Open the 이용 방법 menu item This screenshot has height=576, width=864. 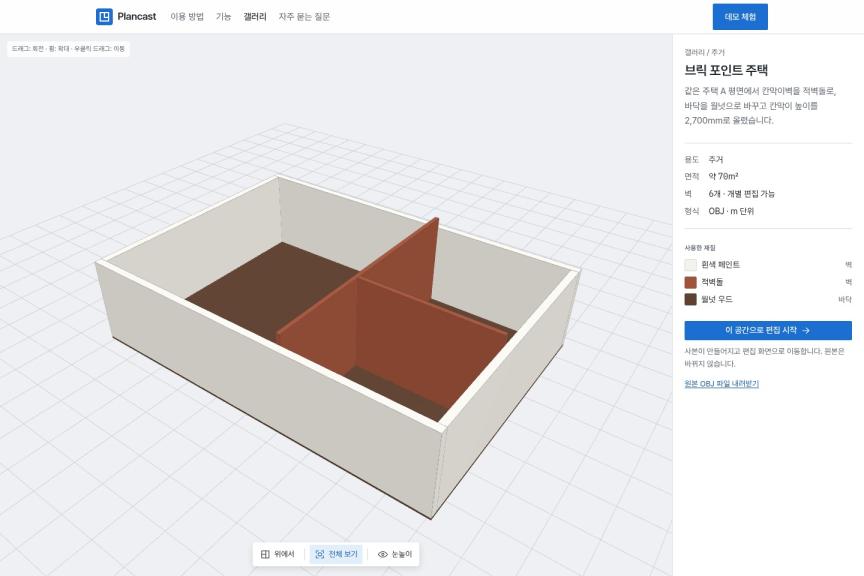point(187,17)
